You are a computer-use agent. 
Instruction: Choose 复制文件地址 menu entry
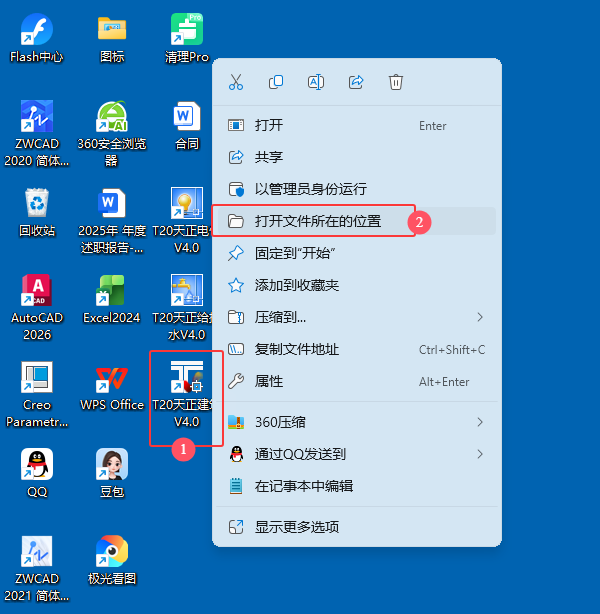tap(357, 349)
